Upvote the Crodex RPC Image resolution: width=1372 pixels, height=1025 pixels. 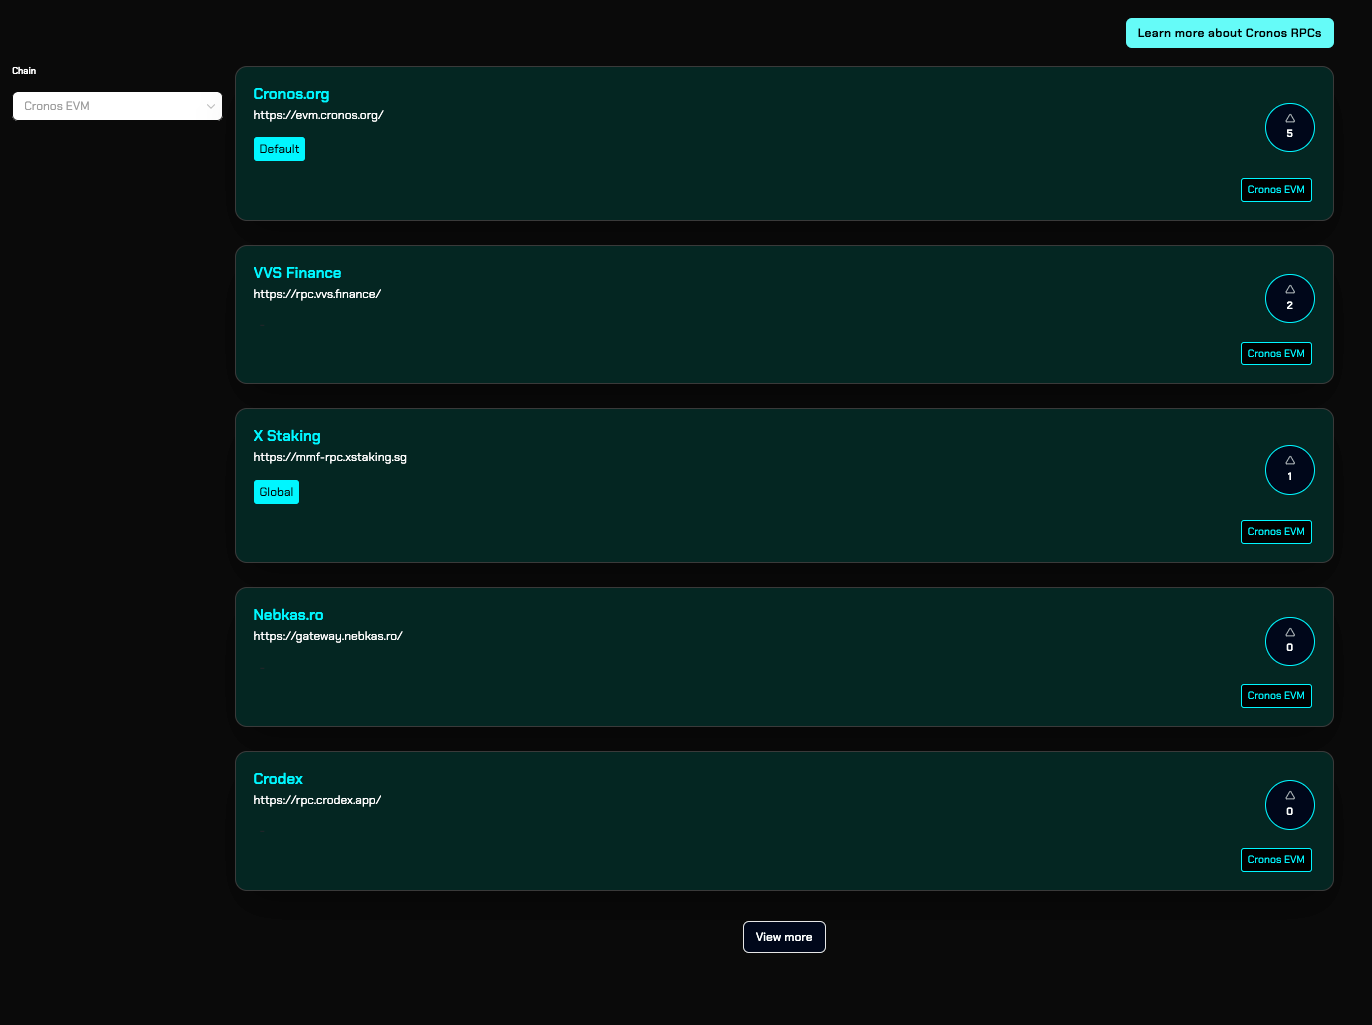click(1289, 805)
